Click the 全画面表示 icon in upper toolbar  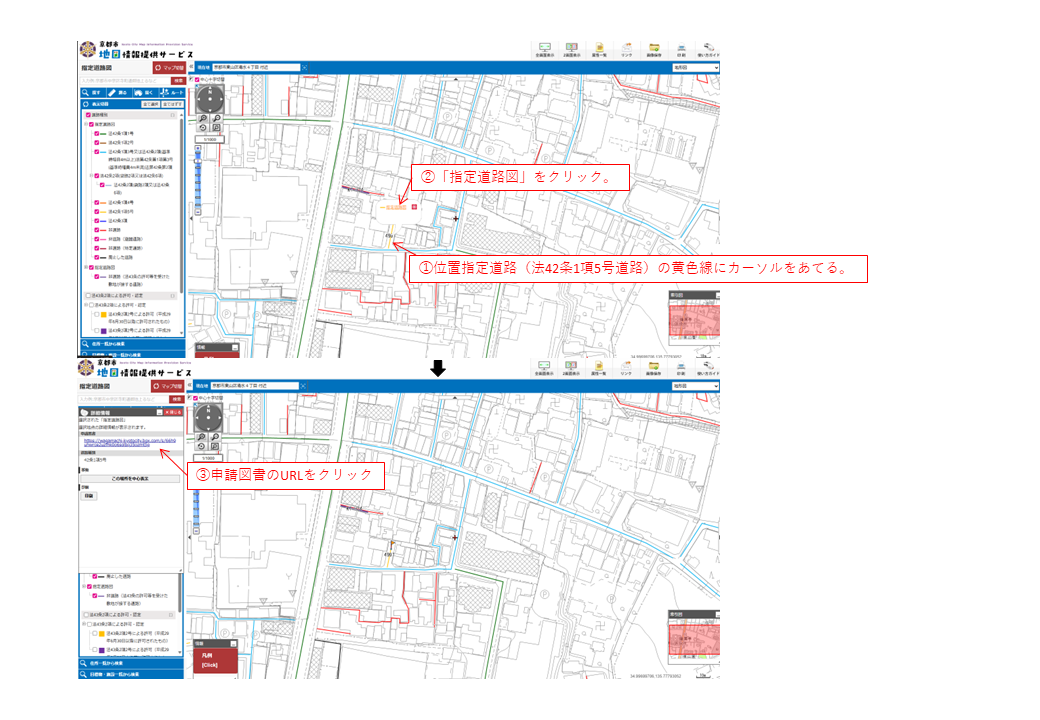pyautogui.click(x=545, y=48)
